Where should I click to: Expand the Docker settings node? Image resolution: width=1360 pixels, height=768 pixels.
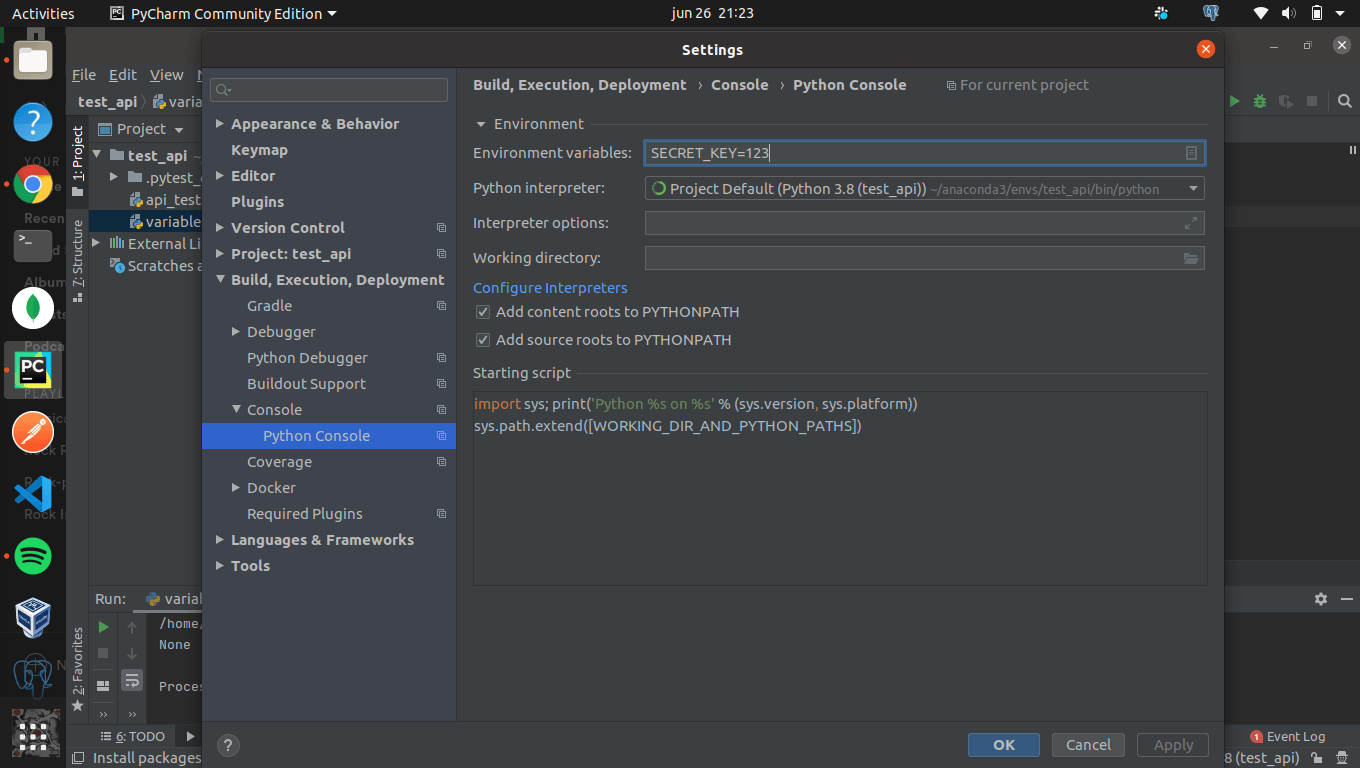click(x=236, y=488)
